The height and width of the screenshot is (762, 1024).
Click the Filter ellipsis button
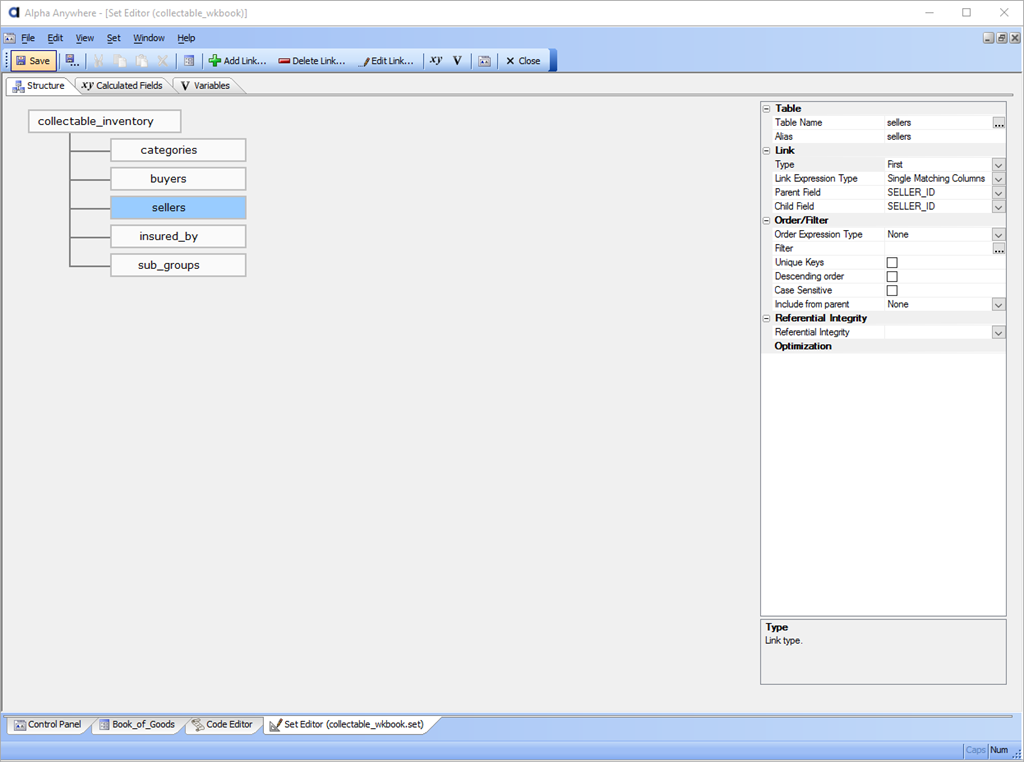pyautogui.click(x=998, y=249)
